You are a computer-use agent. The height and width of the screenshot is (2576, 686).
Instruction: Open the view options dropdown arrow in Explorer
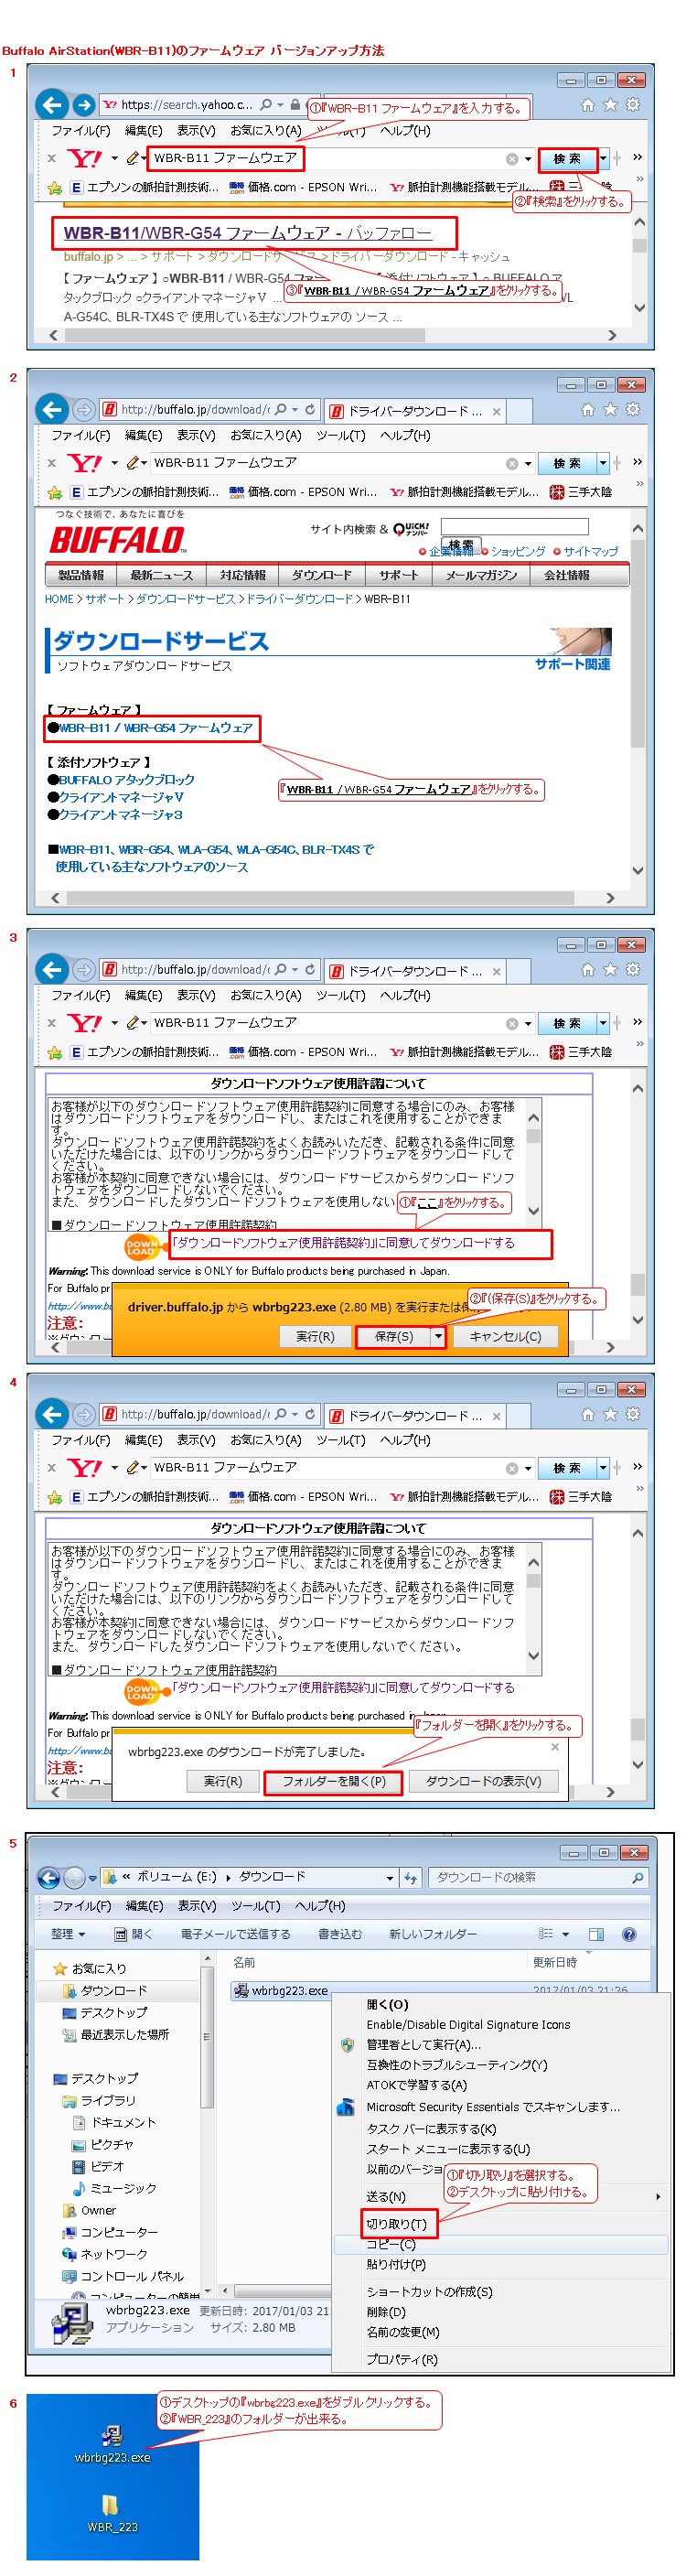(566, 1934)
